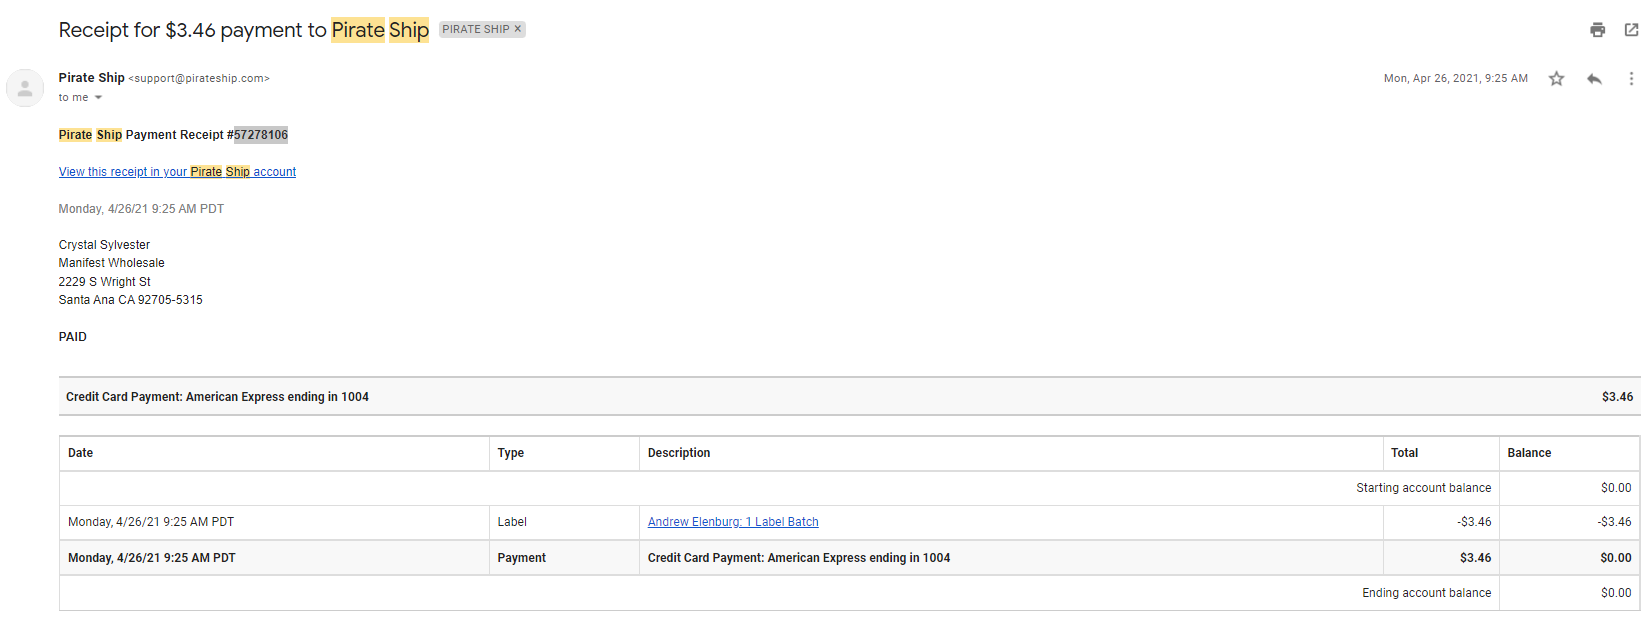Click the support@pirateship.com address
The width and height of the screenshot is (1648, 620).
coord(199,78)
